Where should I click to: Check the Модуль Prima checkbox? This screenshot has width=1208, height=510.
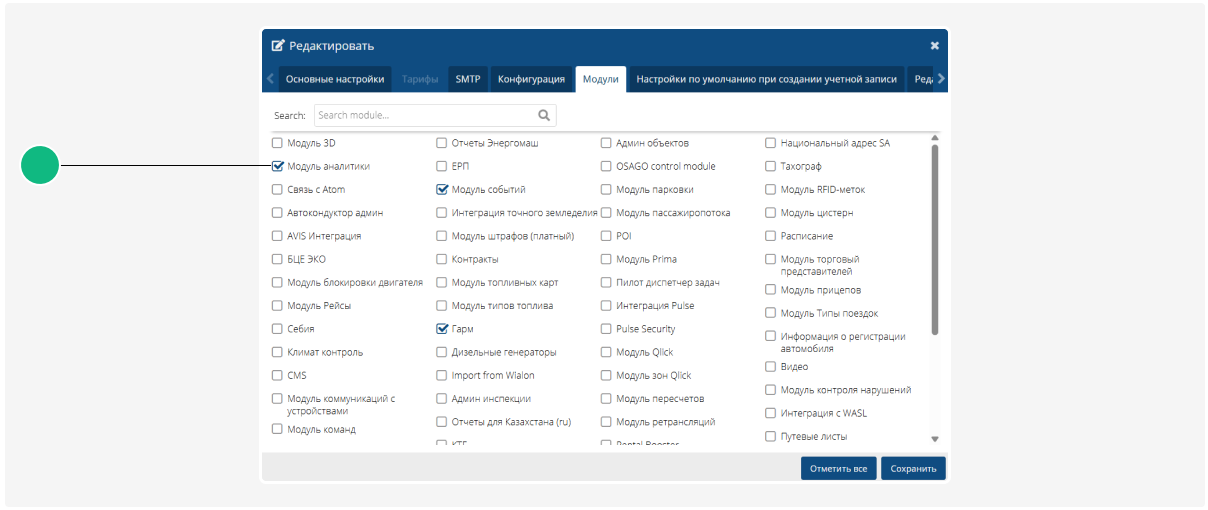point(606,259)
